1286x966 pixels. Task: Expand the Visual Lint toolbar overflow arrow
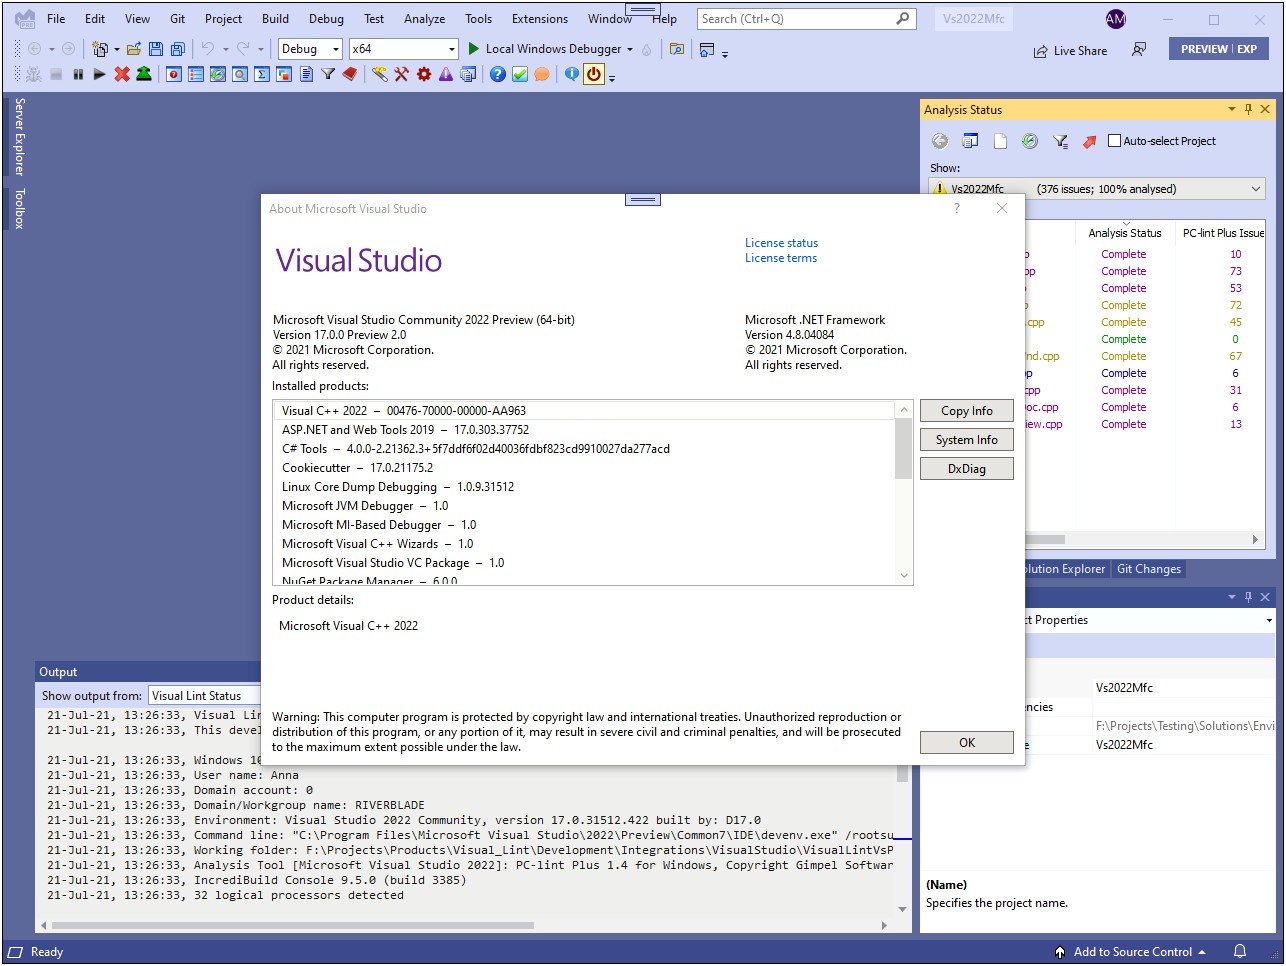(612, 77)
